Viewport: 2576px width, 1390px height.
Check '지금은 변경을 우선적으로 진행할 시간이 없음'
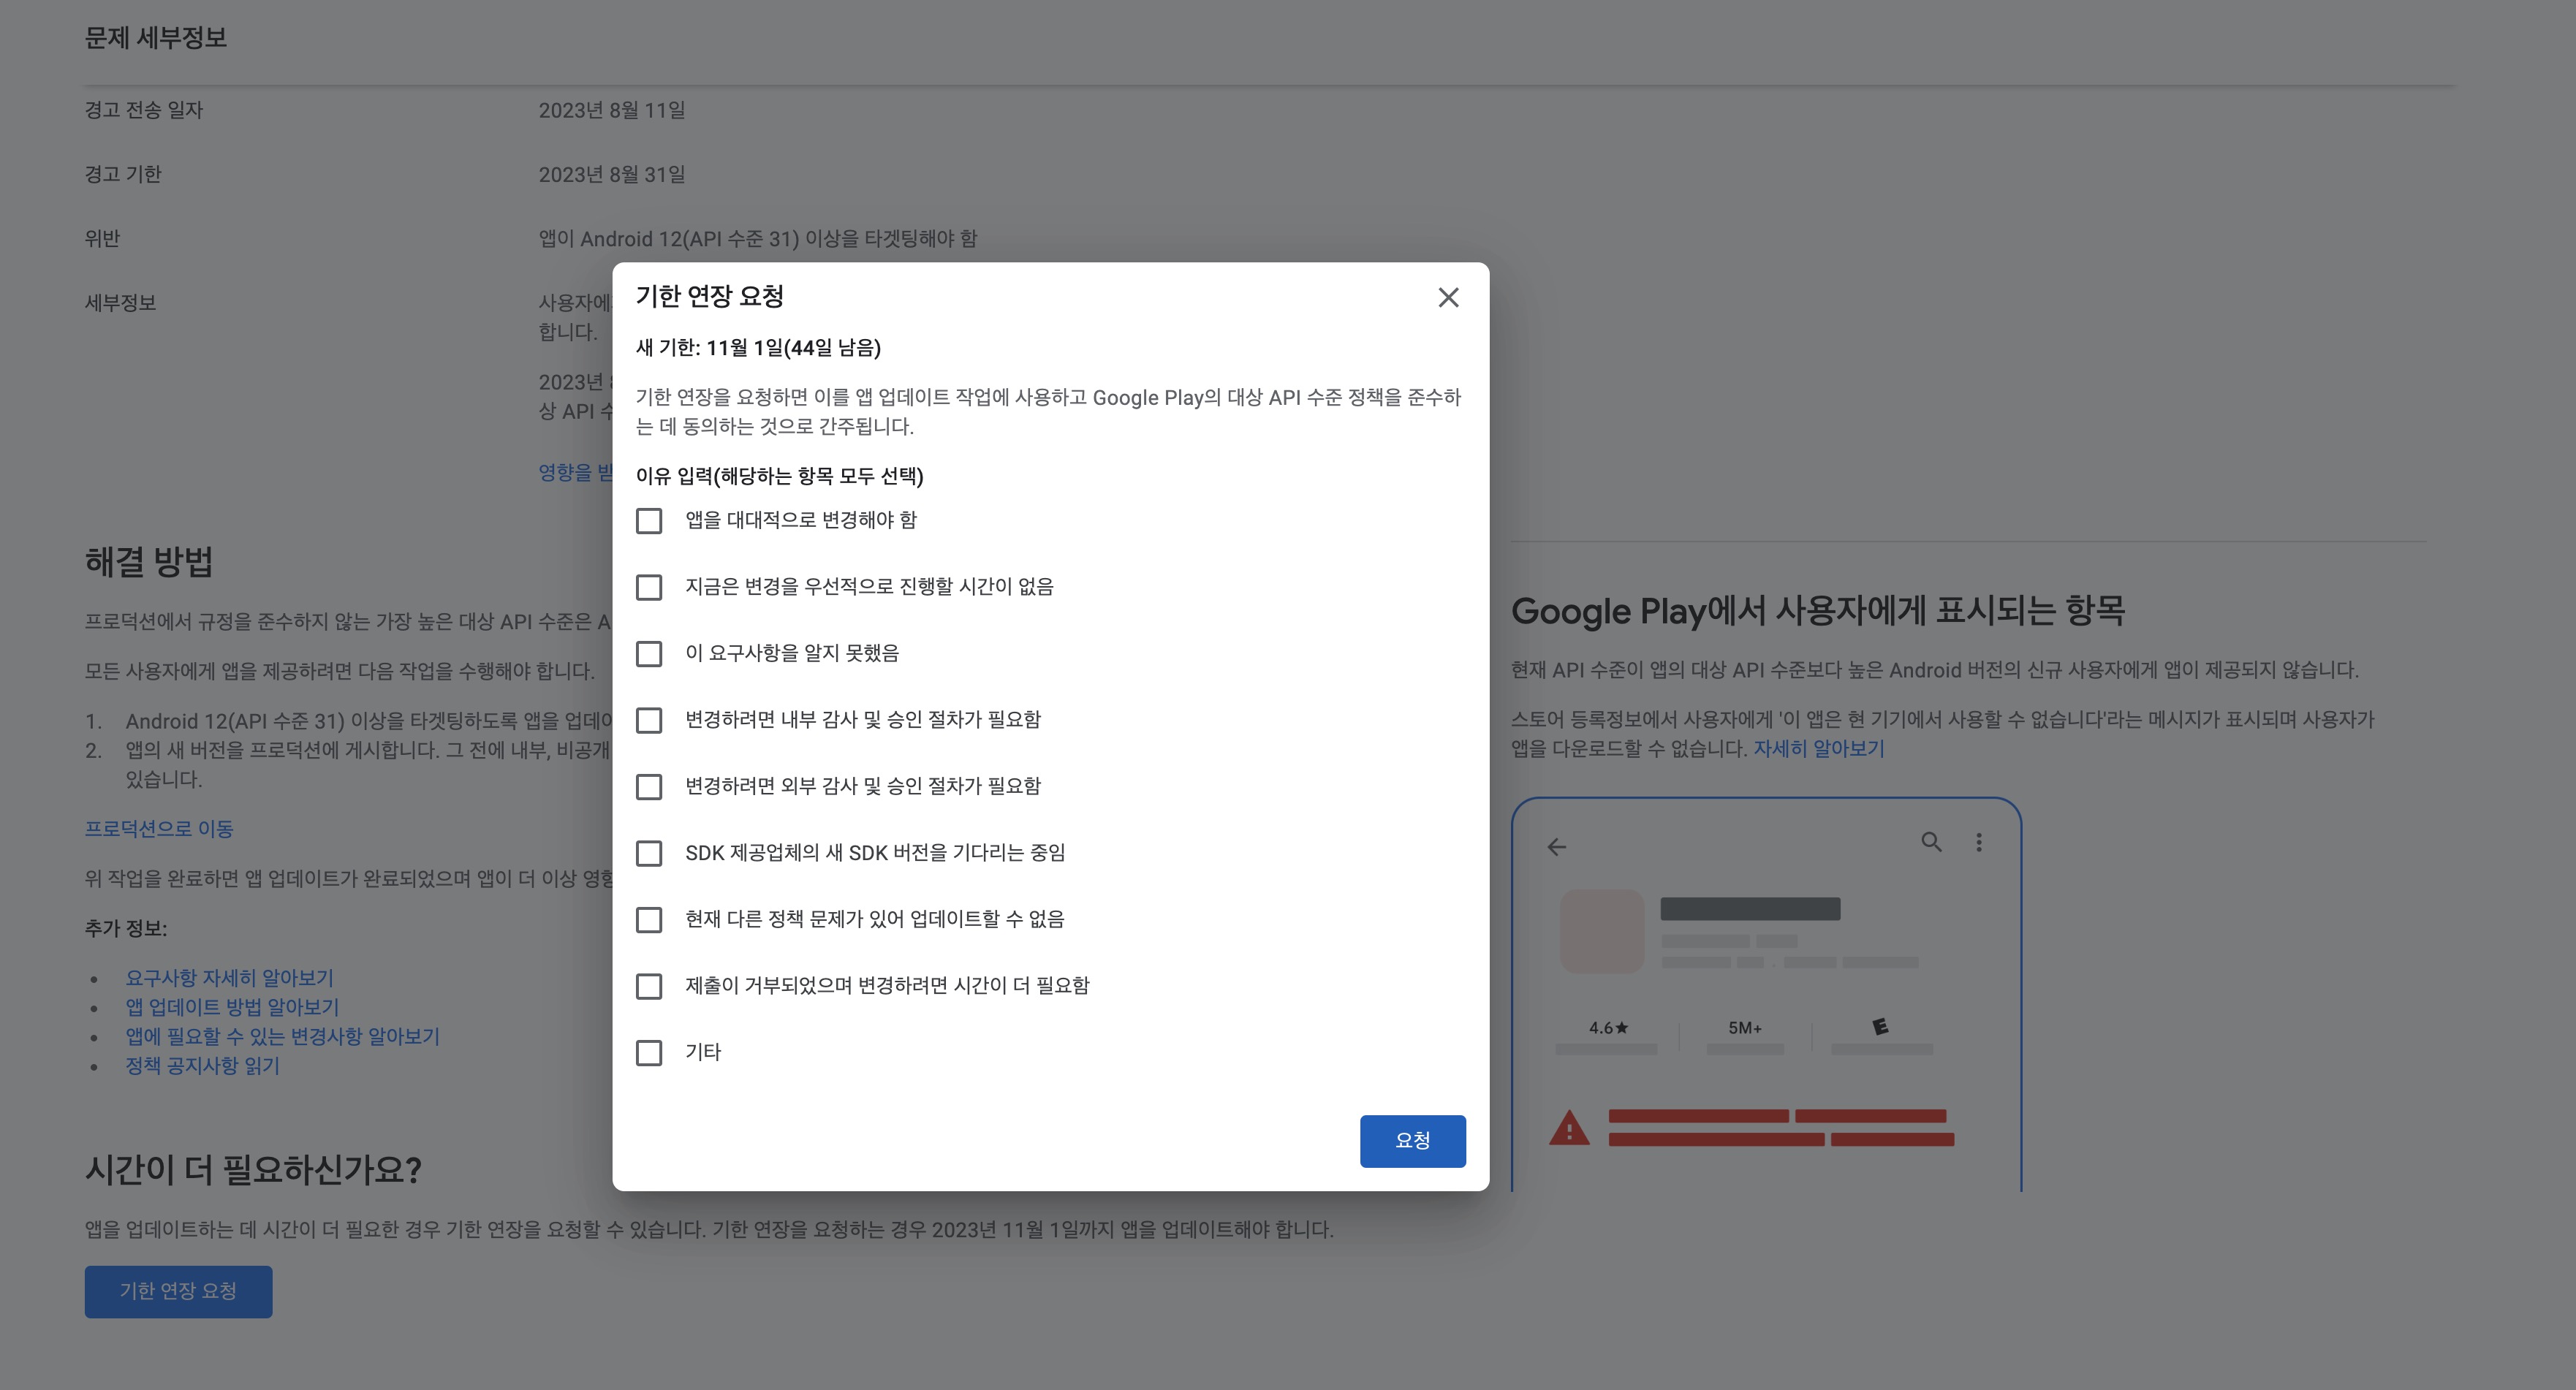tap(649, 587)
